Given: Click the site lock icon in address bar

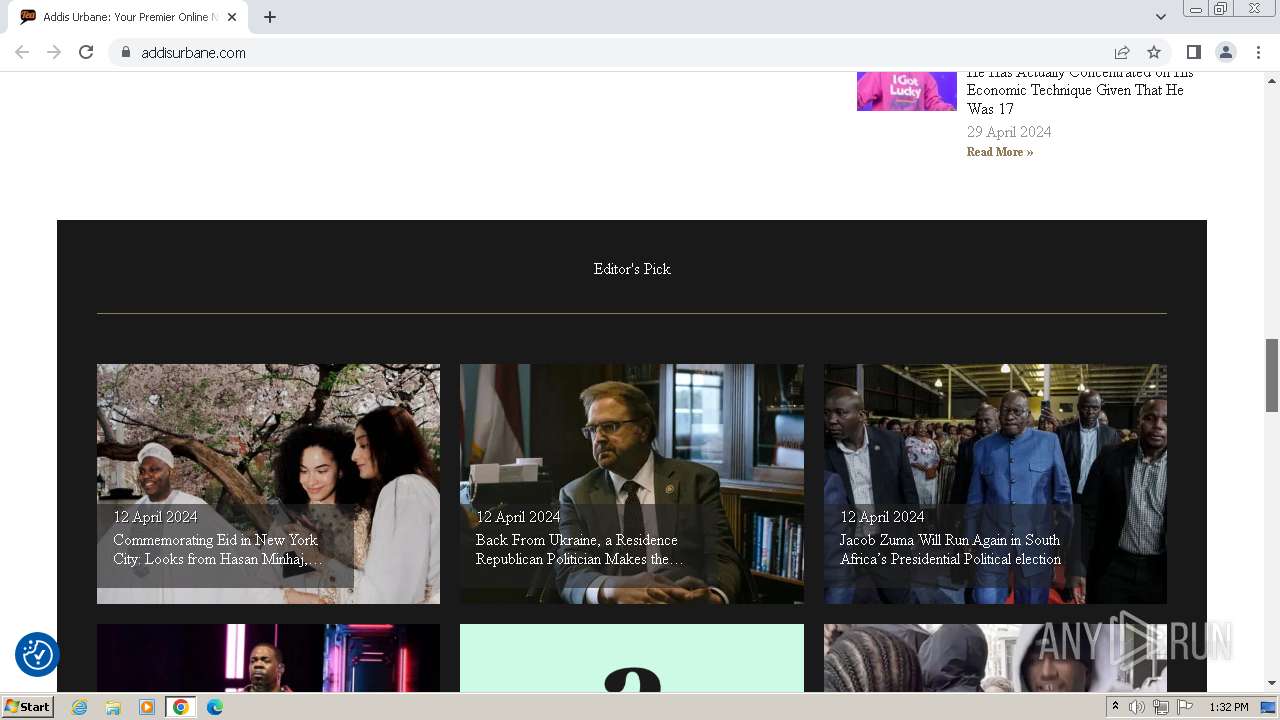Looking at the screenshot, I should click(126, 52).
